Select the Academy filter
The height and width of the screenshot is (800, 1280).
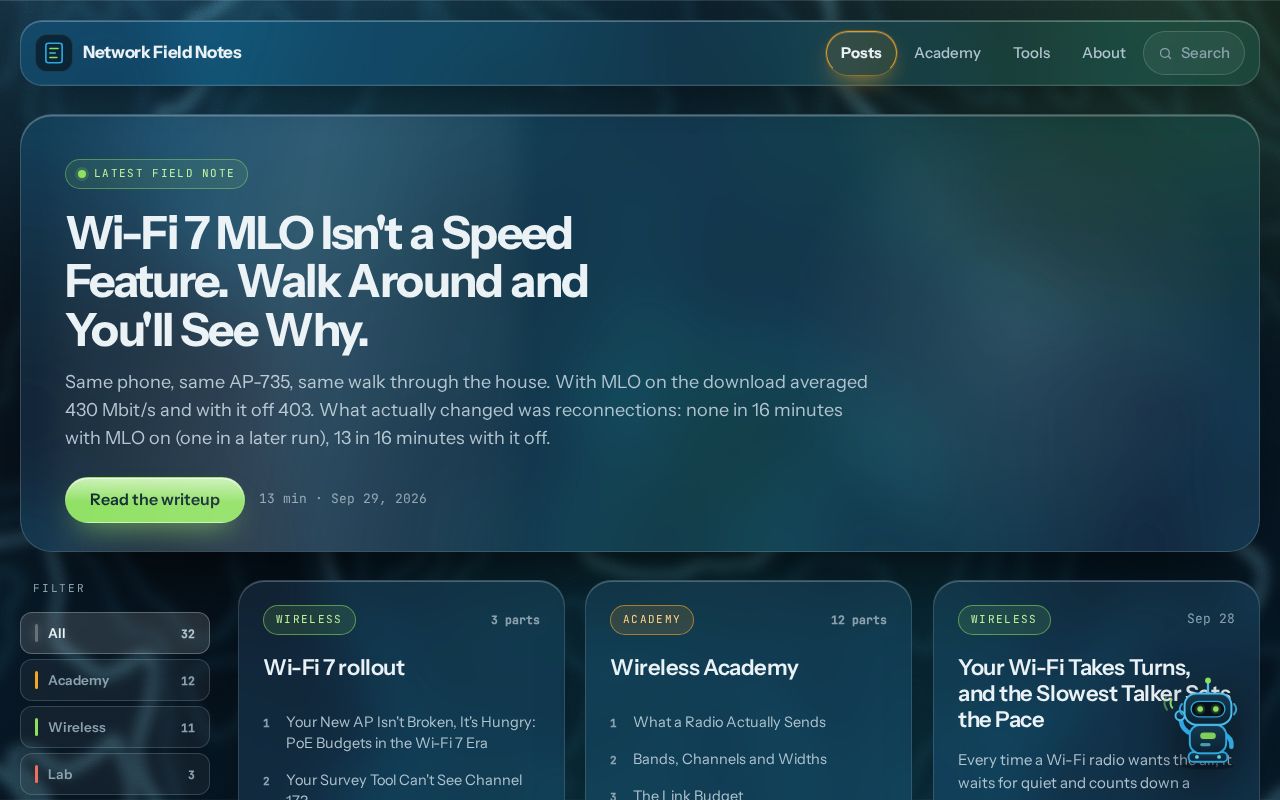[x=115, y=680]
